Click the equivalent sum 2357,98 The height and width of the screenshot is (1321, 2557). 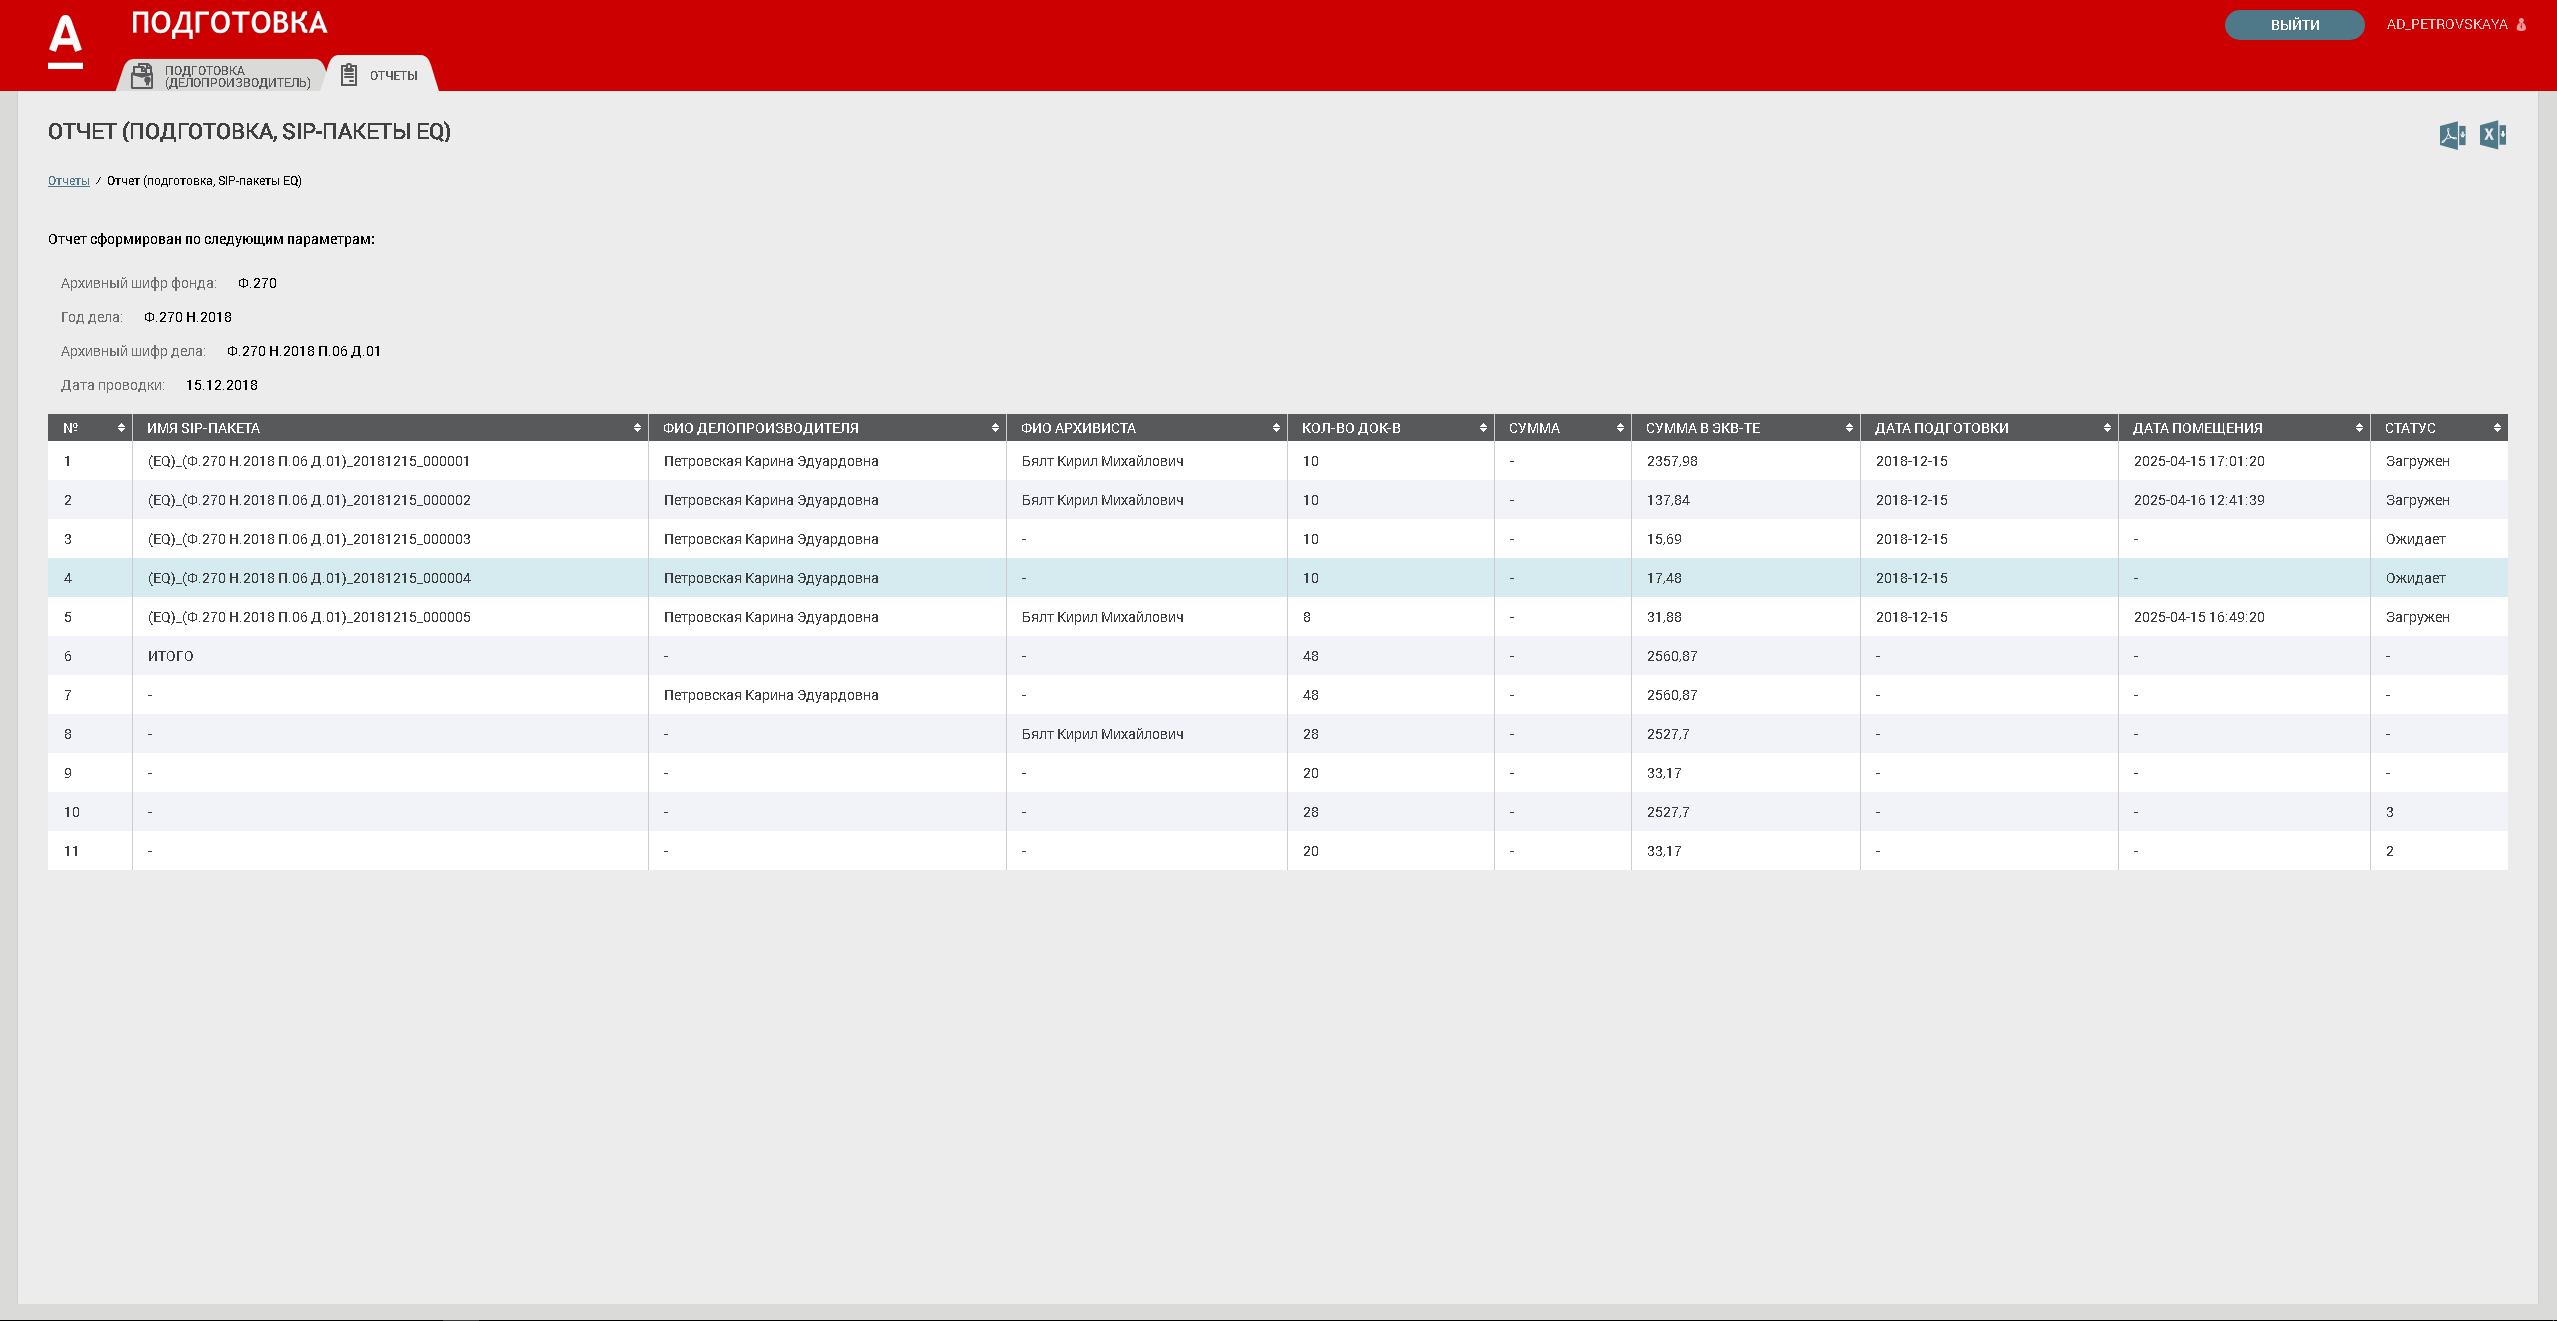[1672, 461]
